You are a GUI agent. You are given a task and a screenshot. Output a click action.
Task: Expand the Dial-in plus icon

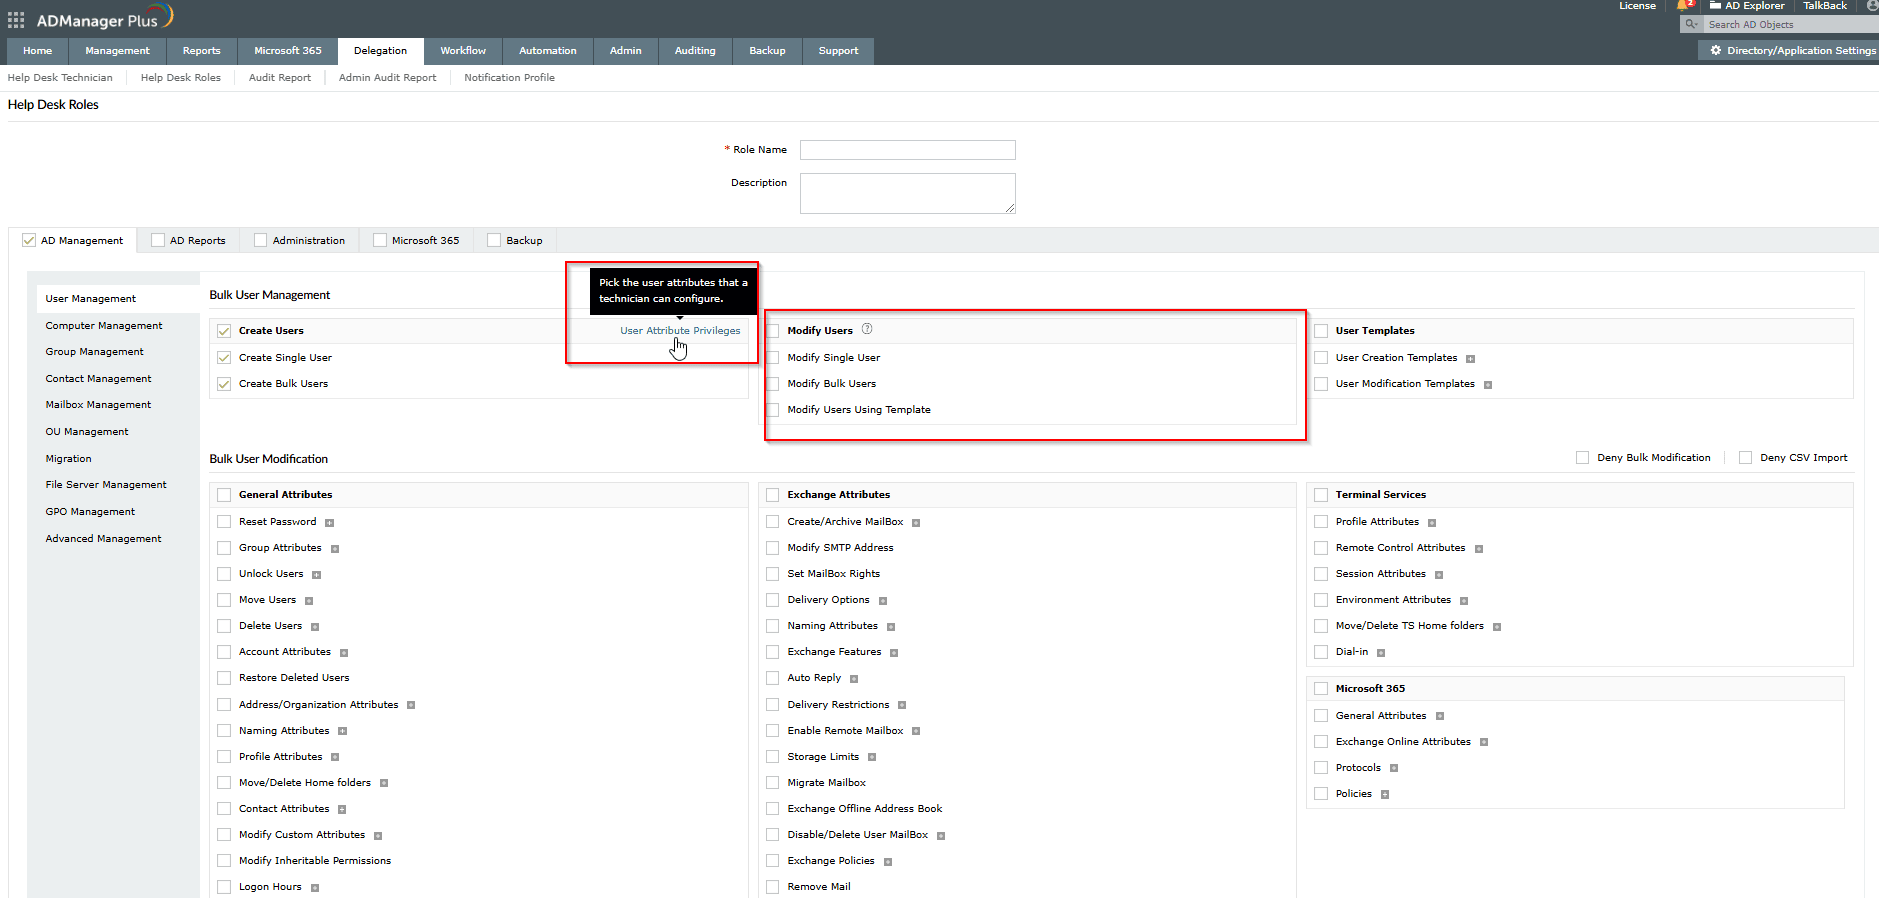(1381, 653)
